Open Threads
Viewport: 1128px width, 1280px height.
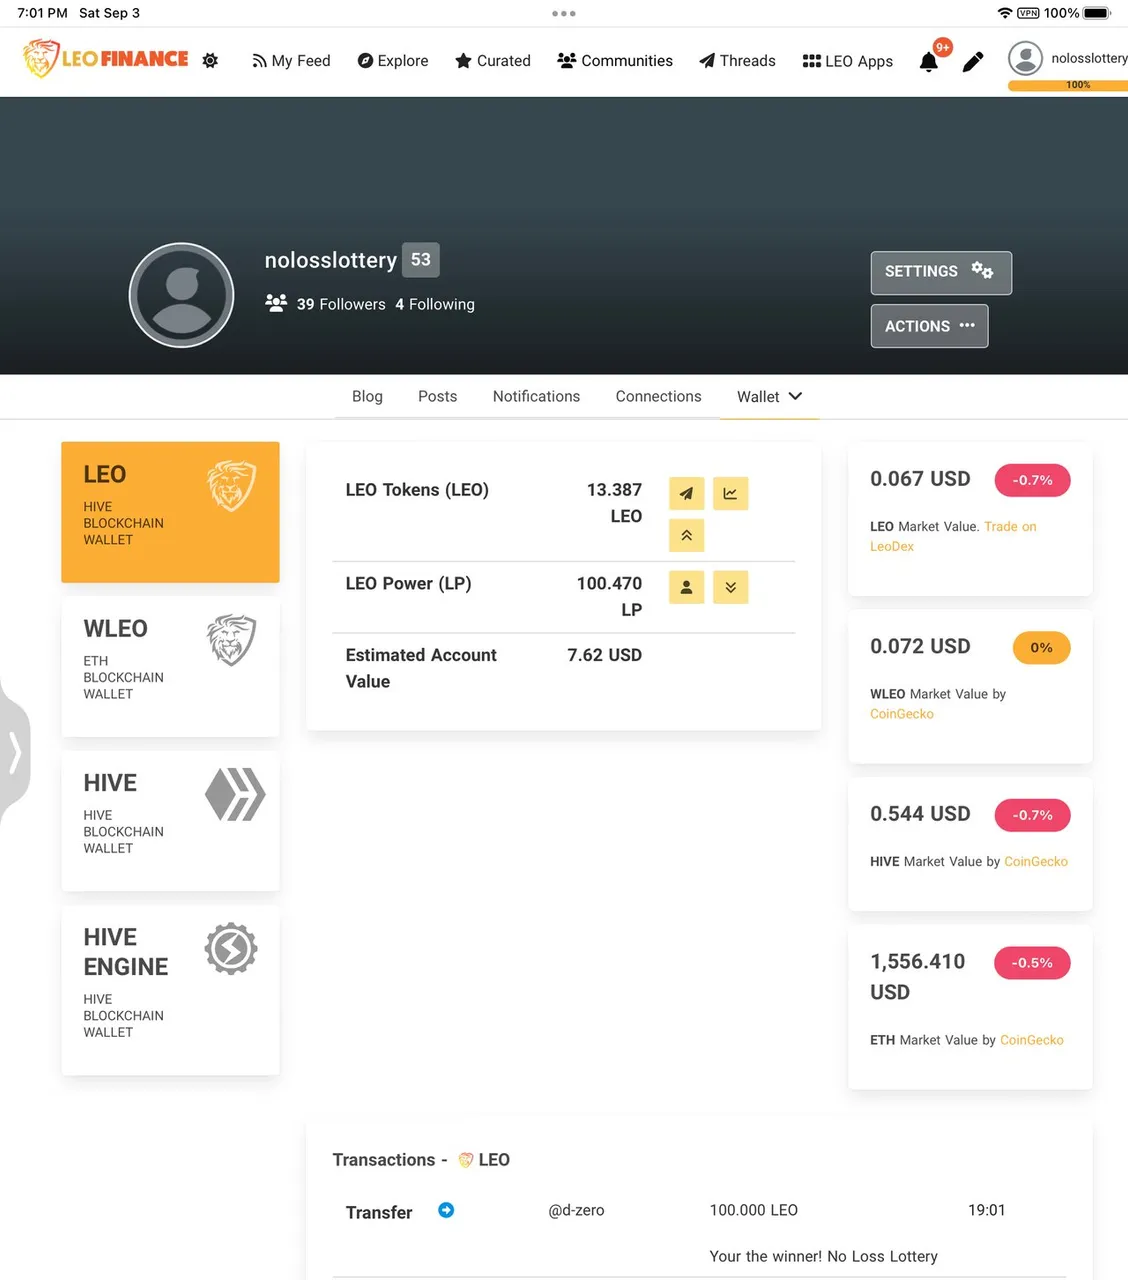pos(737,61)
